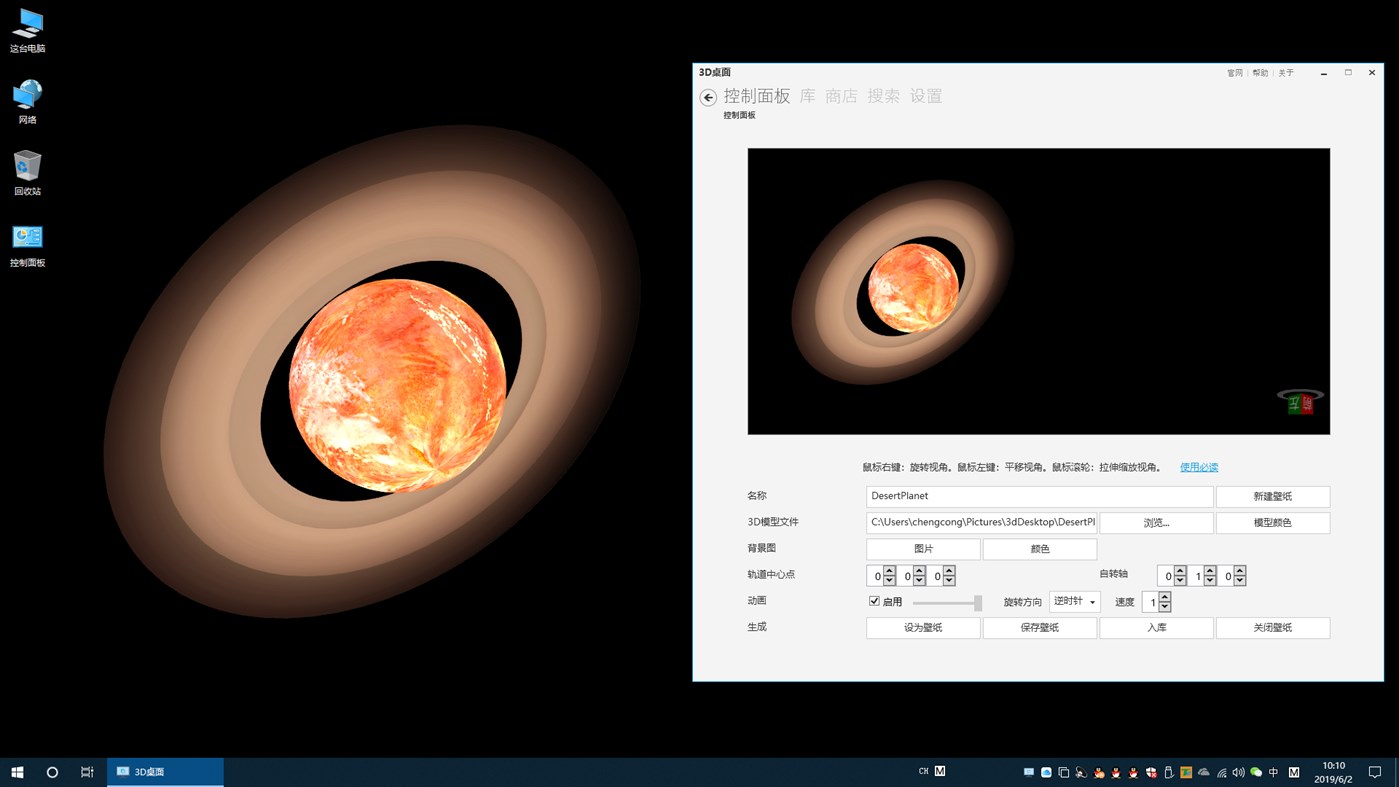Click the WeChat icon in the system tray
The width and height of the screenshot is (1399, 787).
(x=1254, y=772)
